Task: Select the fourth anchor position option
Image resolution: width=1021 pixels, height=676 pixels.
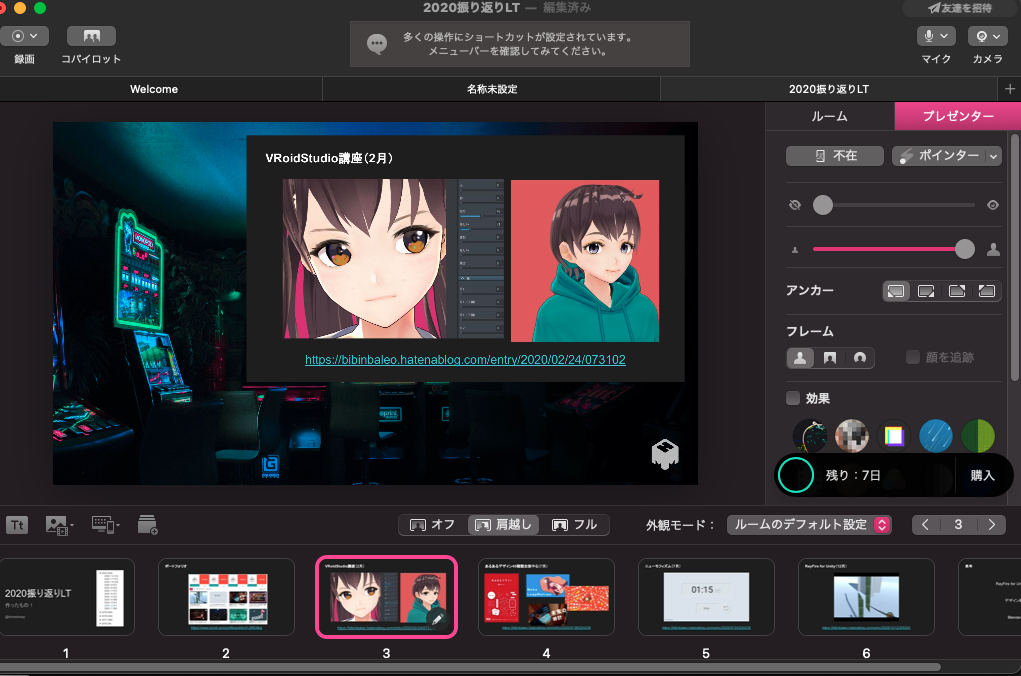Action: point(986,291)
